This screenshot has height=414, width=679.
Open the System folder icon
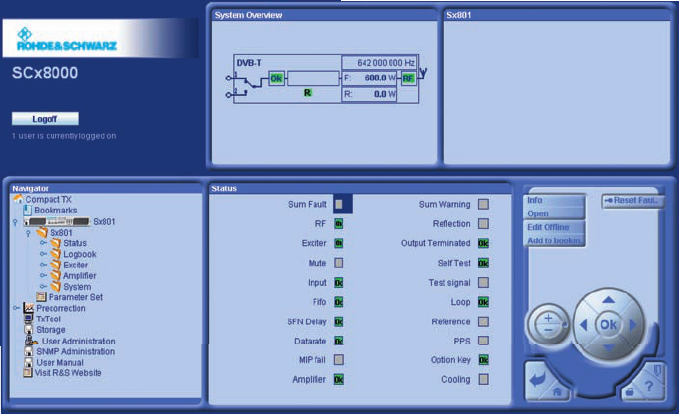point(55,286)
